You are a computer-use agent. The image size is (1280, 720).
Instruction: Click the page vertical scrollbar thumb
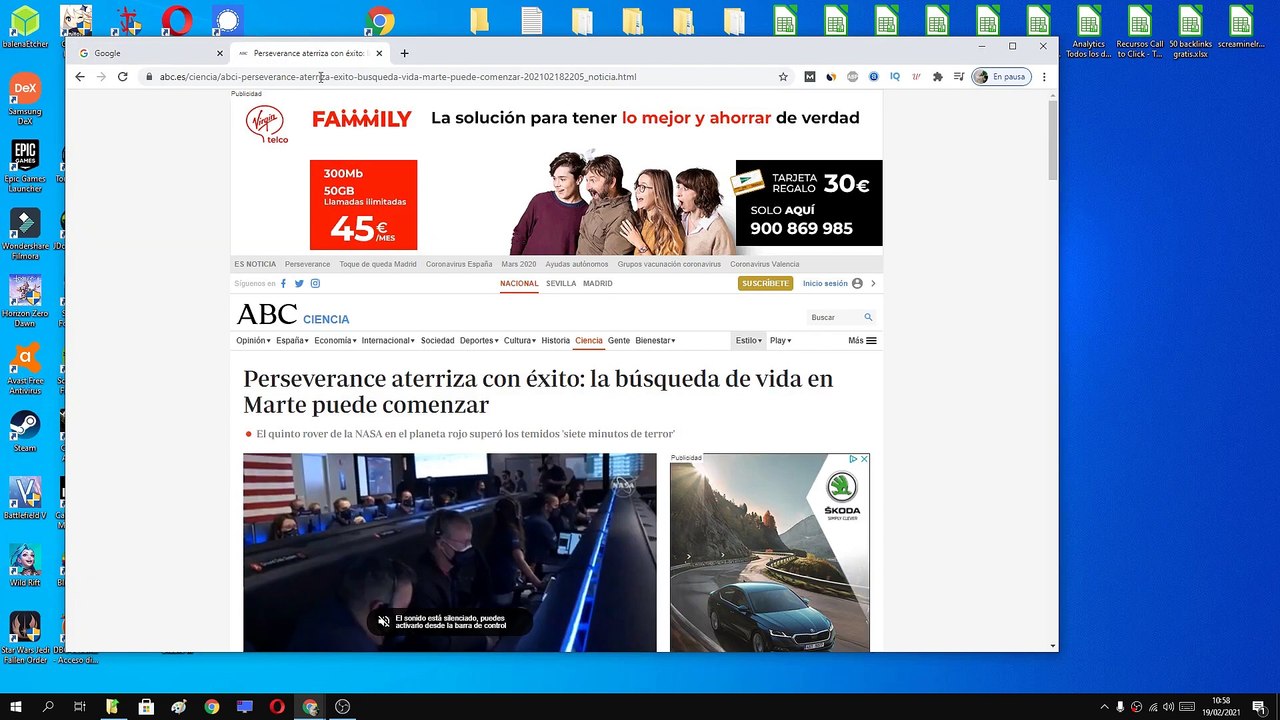(x=1053, y=140)
